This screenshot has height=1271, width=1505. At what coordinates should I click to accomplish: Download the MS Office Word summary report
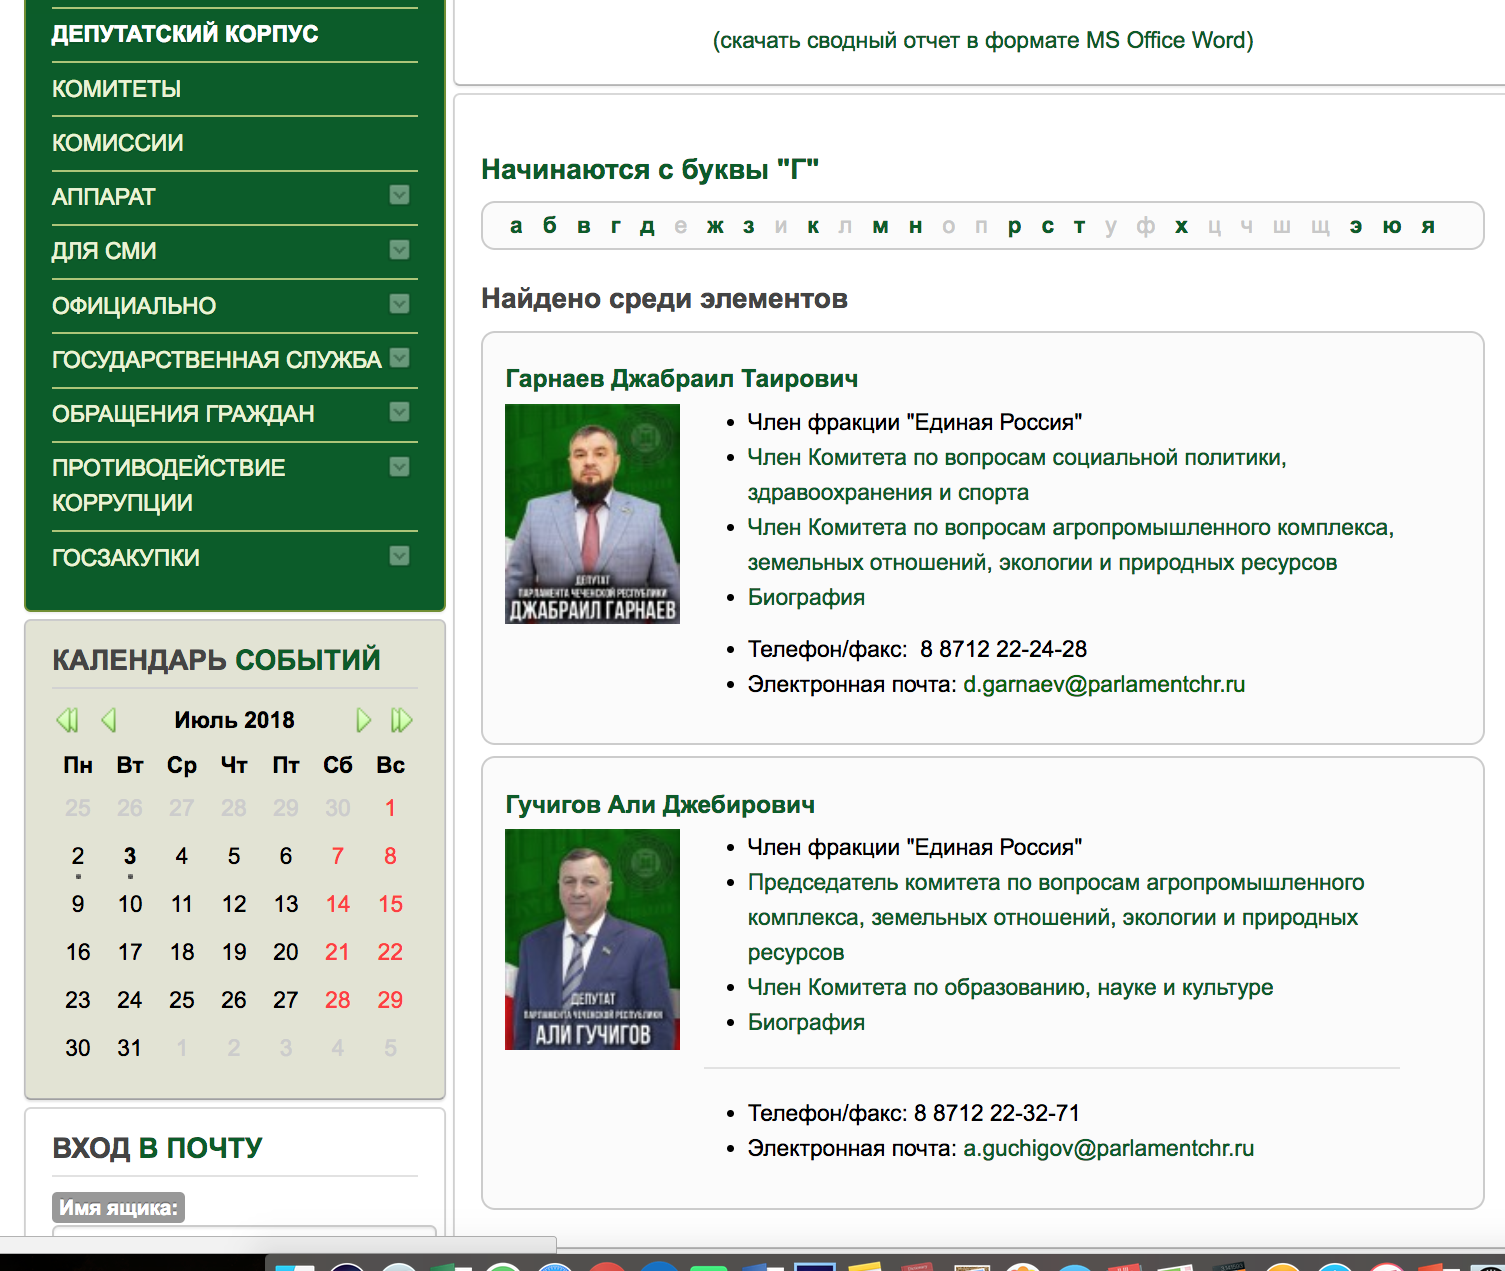click(982, 40)
